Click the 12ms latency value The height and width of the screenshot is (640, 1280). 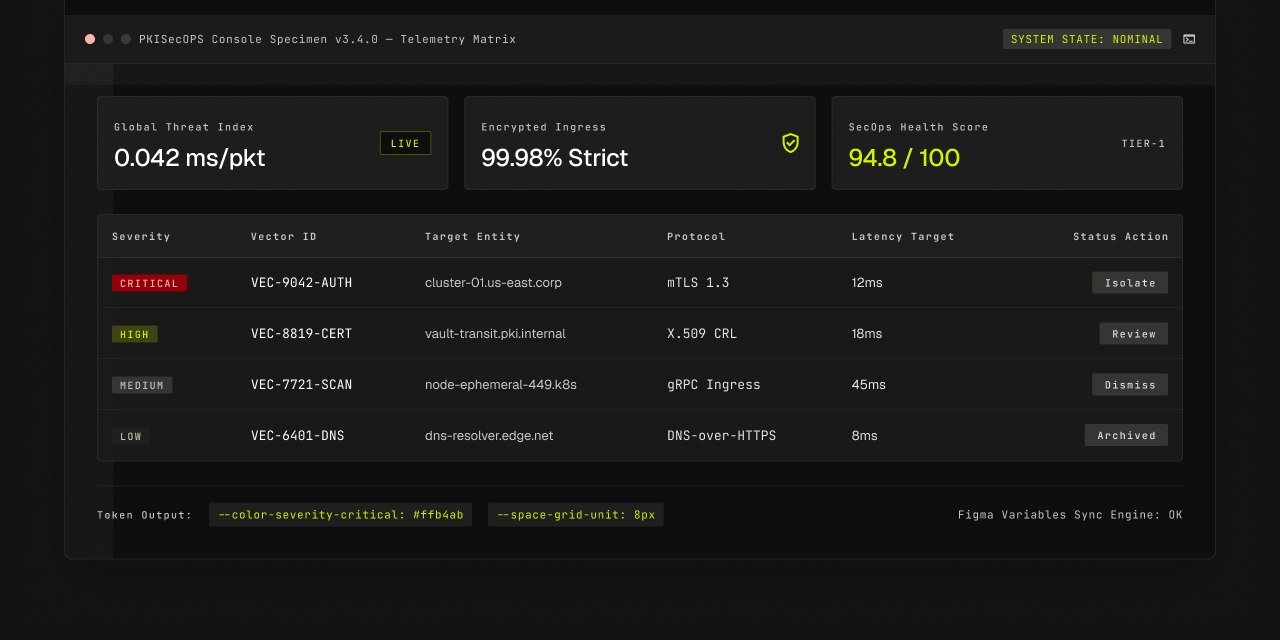pos(867,283)
